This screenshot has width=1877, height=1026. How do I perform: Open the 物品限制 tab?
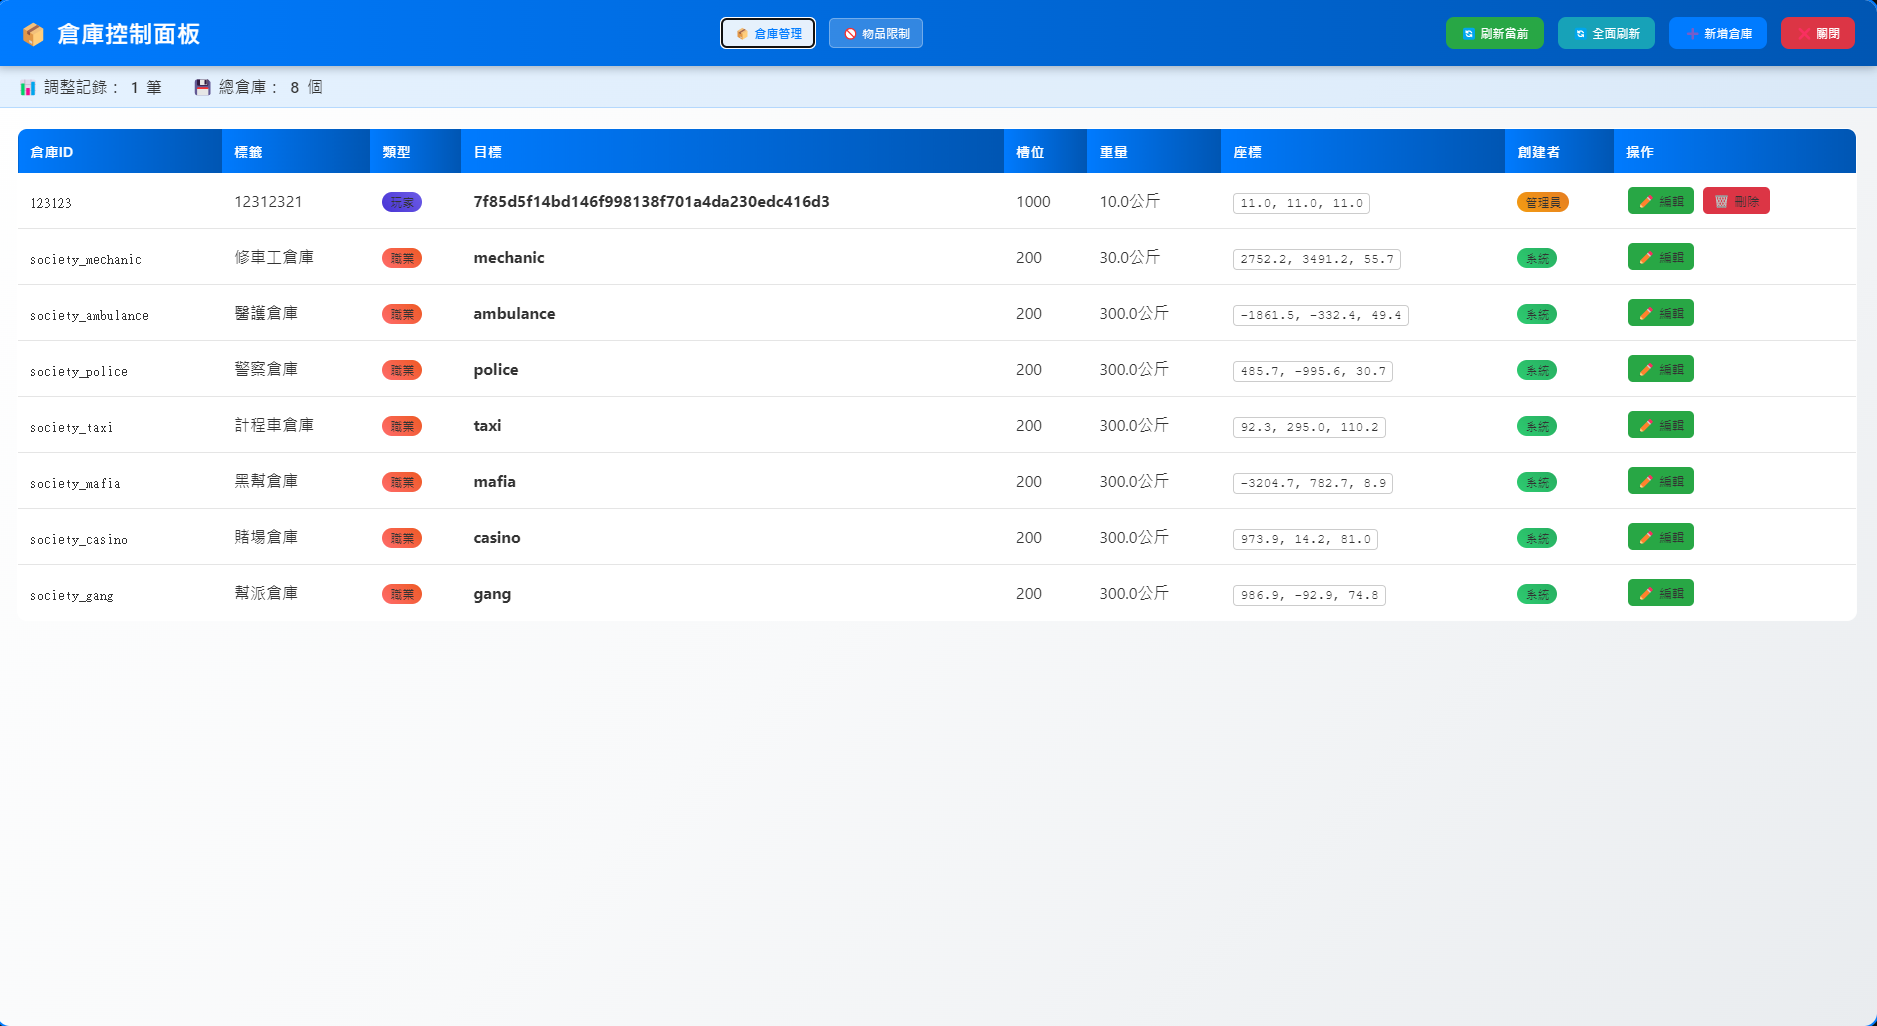pos(876,33)
